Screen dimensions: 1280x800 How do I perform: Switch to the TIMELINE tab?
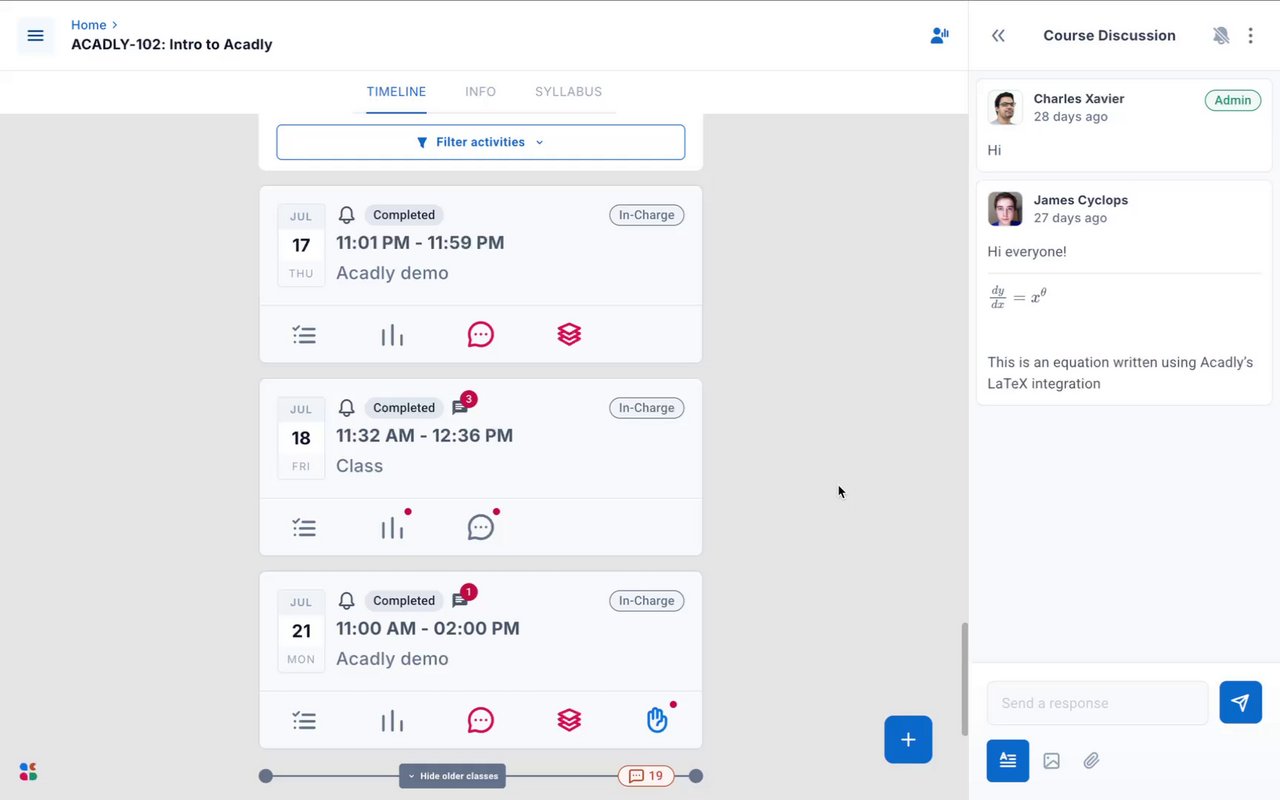pyautogui.click(x=396, y=92)
